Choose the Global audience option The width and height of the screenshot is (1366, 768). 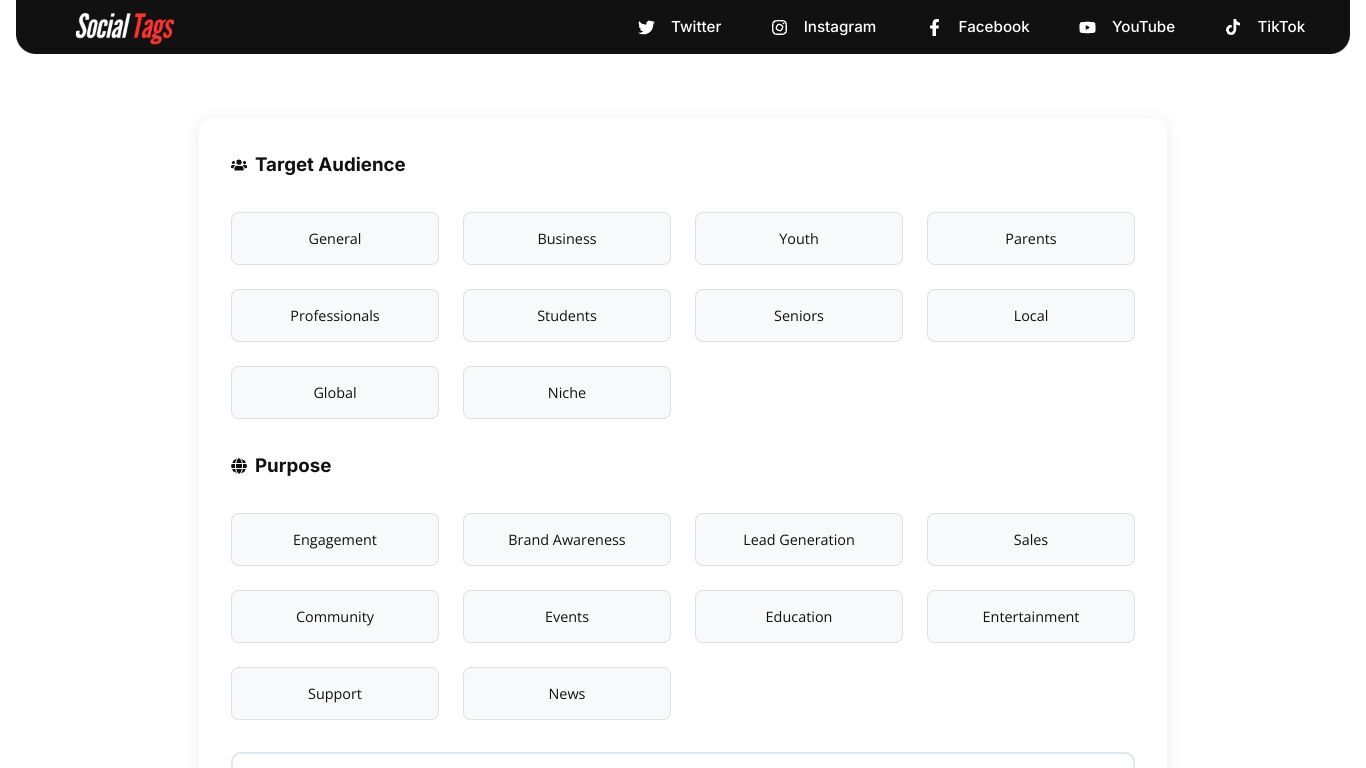coord(335,392)
